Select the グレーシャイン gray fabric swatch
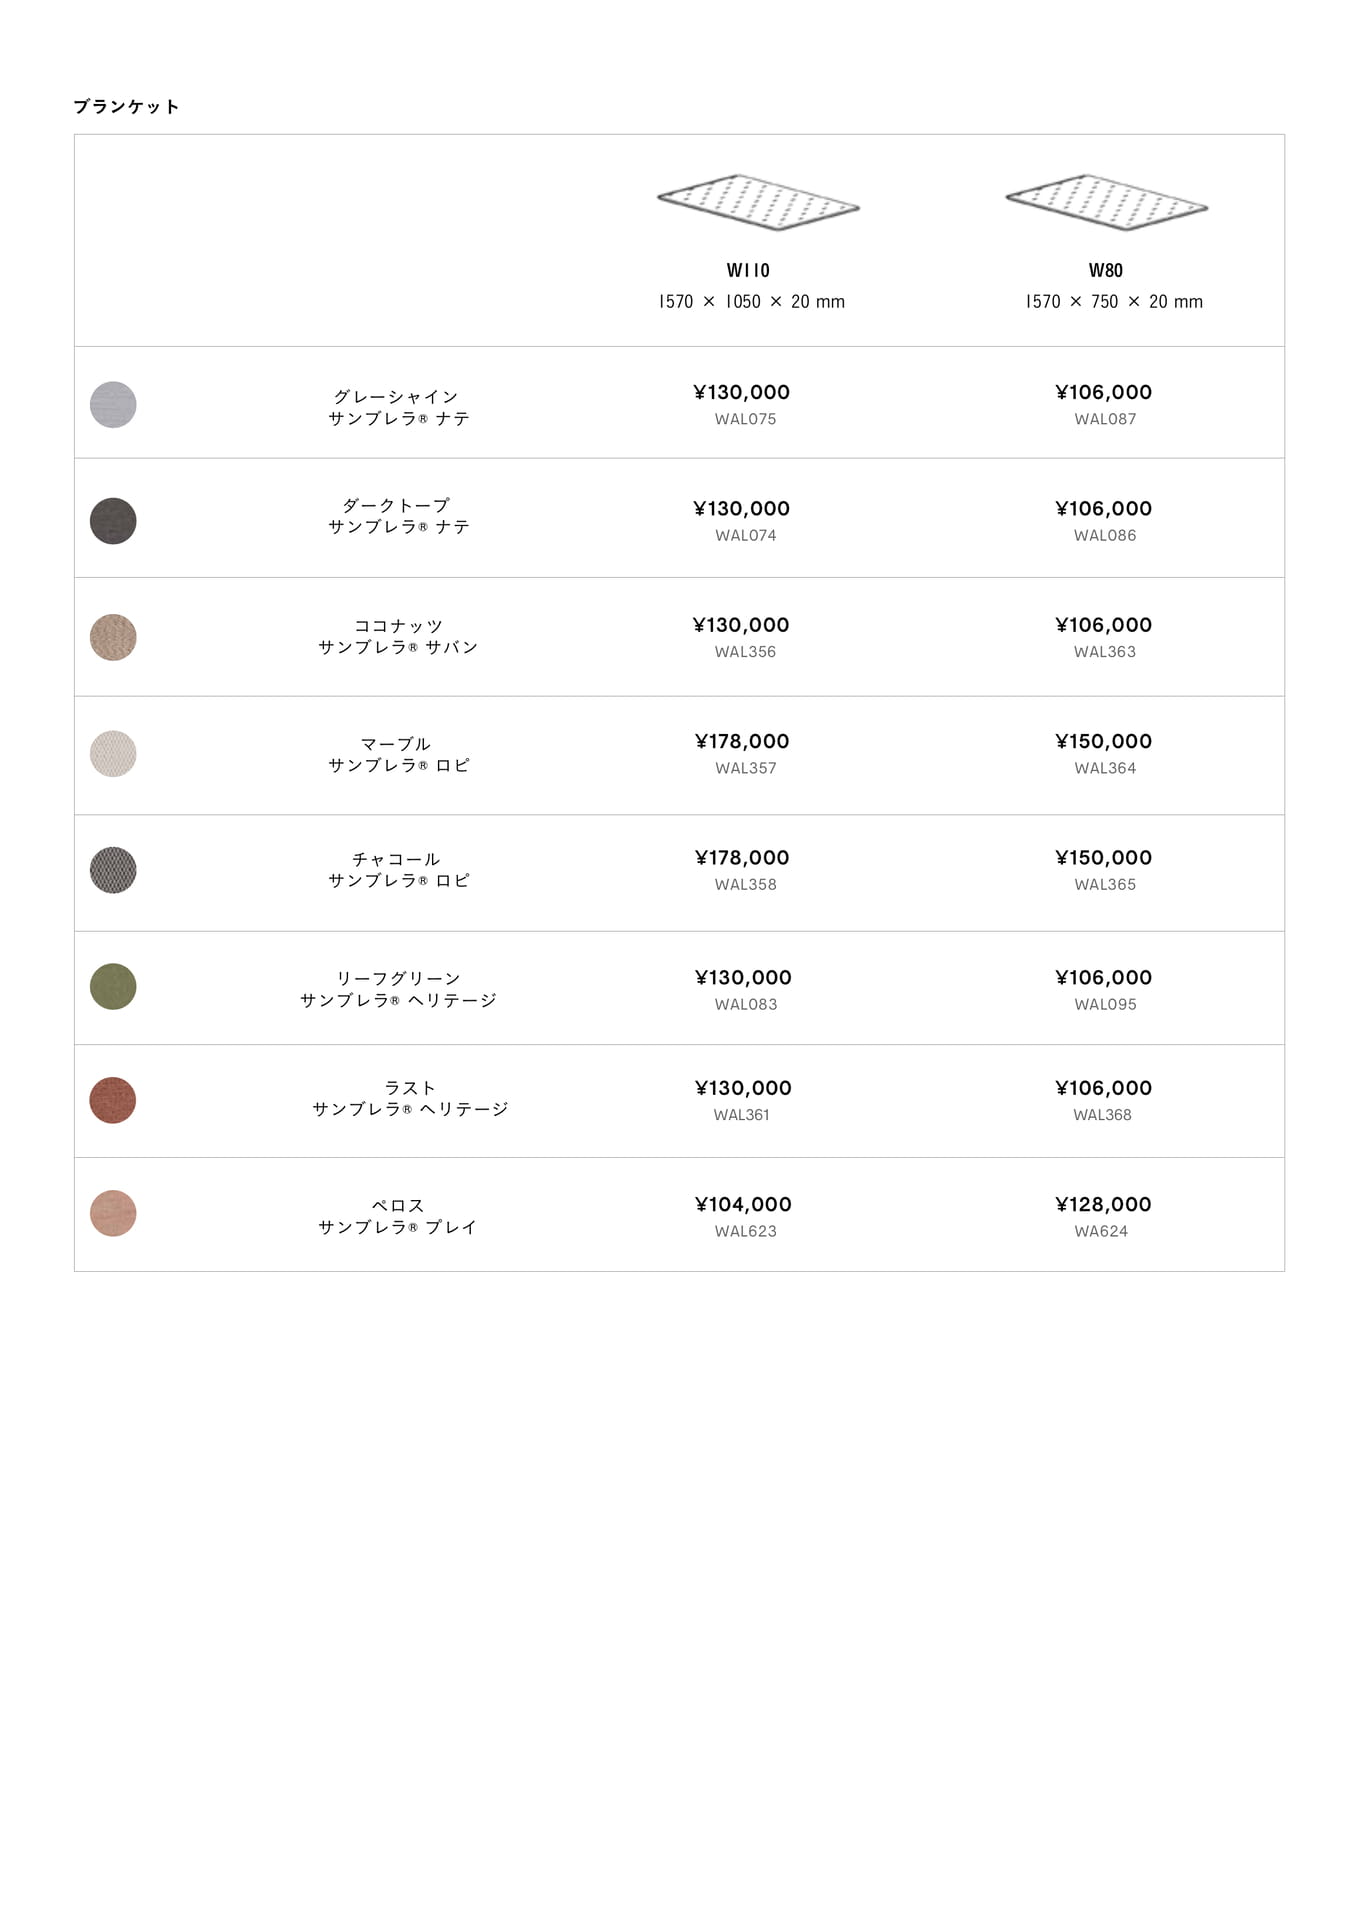This screenshot has width=1358, height=1920. coord(113,405)
